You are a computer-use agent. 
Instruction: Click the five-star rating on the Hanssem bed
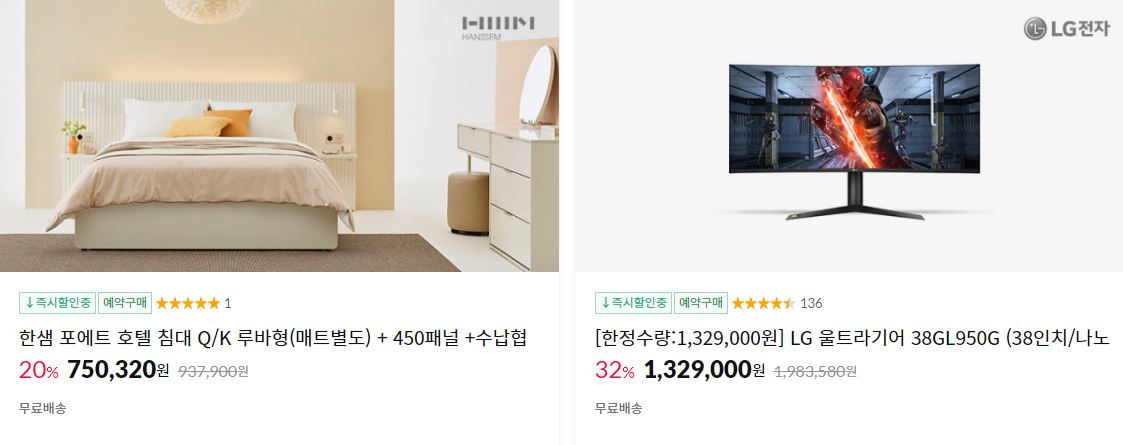[x=188, y=303]
